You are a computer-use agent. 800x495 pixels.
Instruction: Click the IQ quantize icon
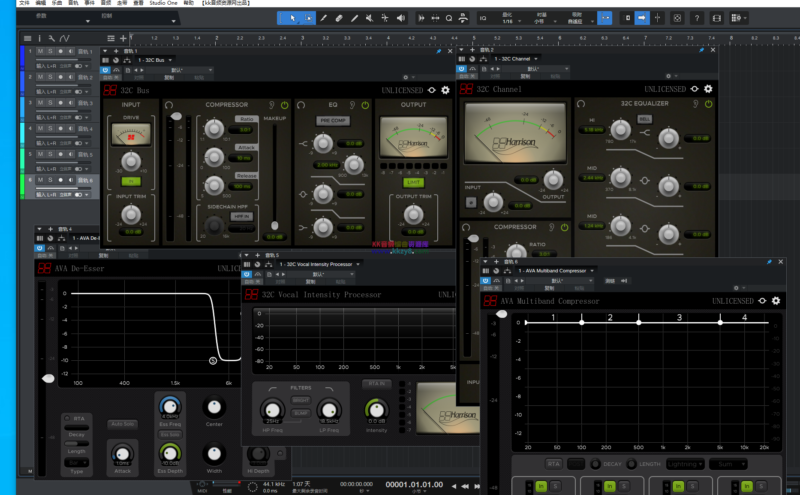point(483,18)
